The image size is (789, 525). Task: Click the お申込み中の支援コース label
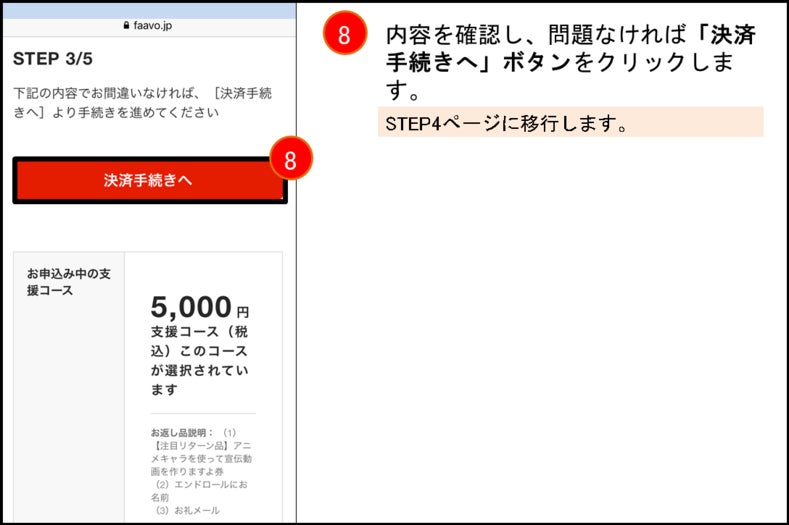(68, 282)
